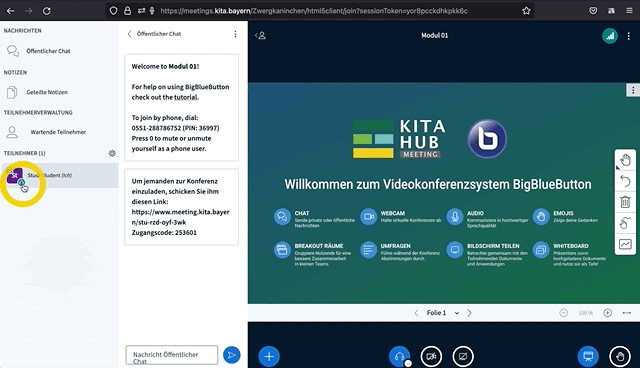Toggle audio headset button

[x=399, y=356]
